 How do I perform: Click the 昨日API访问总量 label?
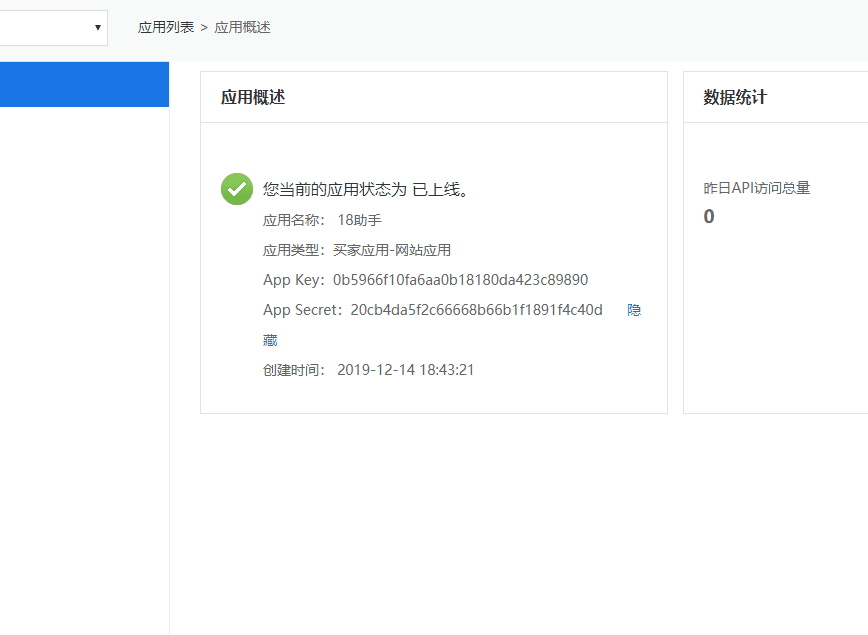757,188
